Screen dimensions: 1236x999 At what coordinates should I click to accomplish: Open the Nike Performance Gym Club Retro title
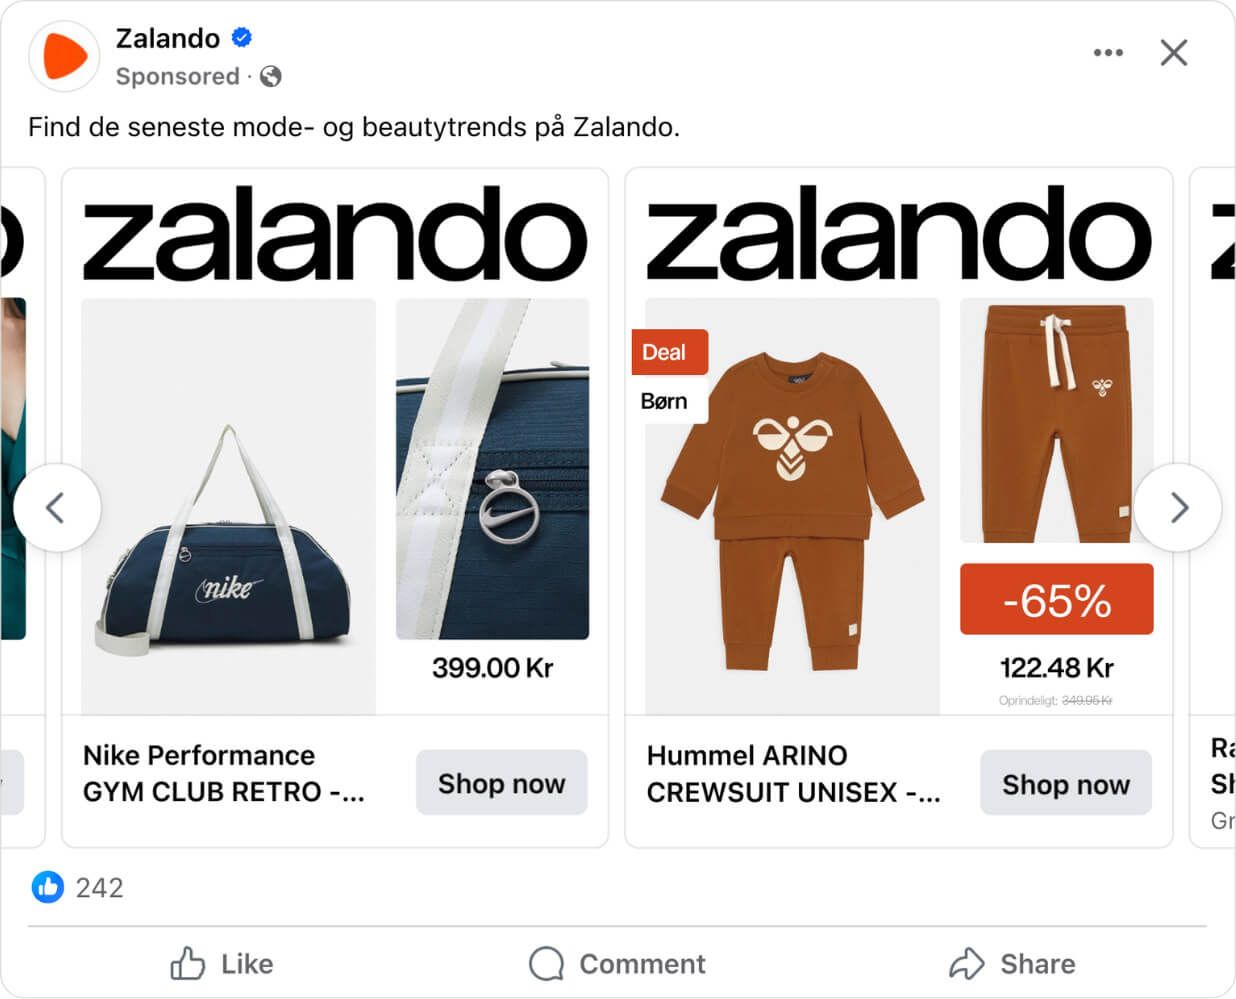point(224,773)
